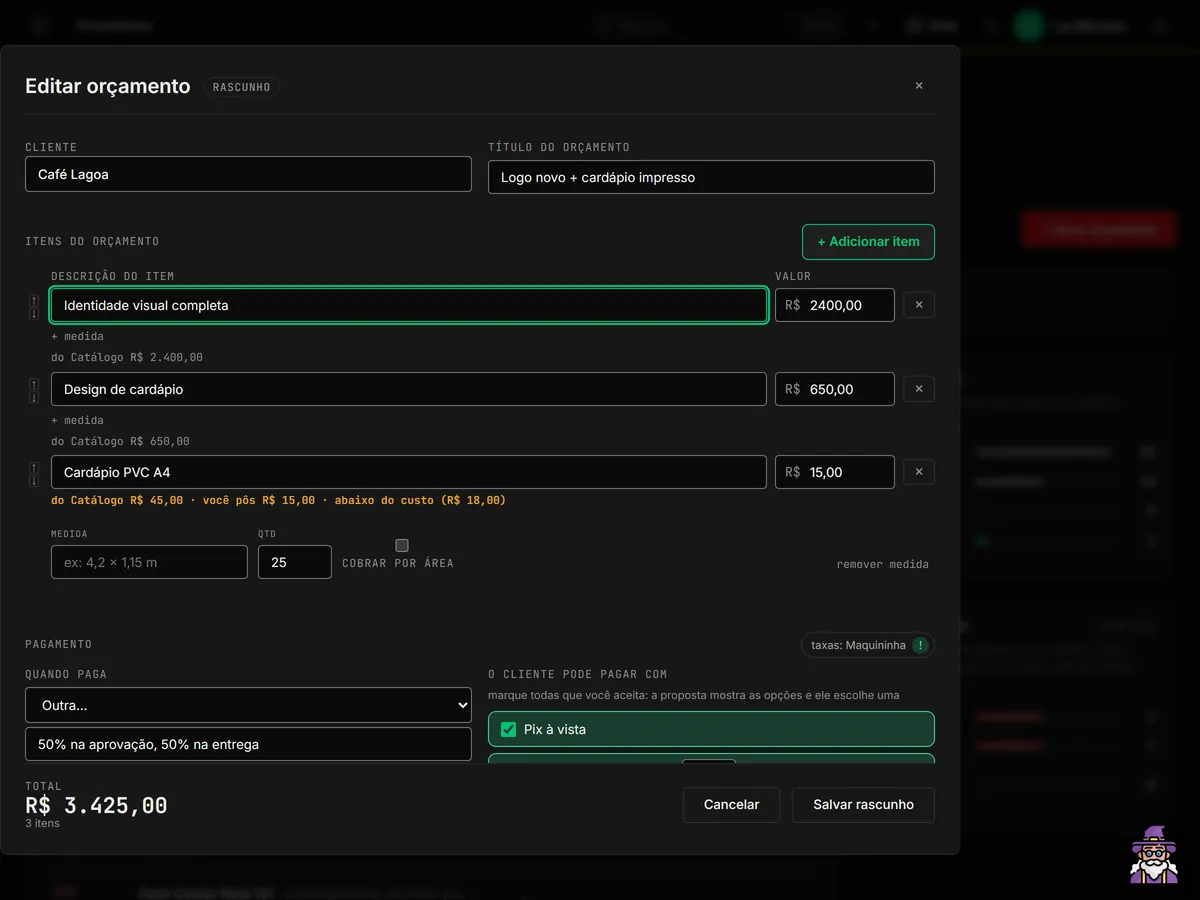
Task: Click the "3 itens" count label
Action: 42,824
